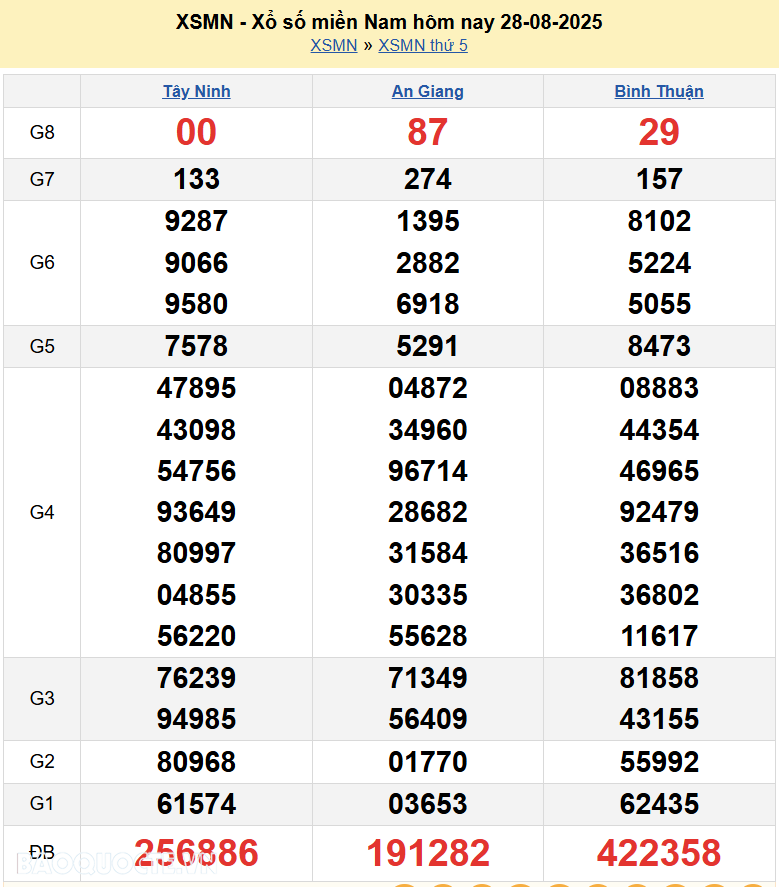
Task: Open the Tây Ninh province link
Action: tap(196, 91)
